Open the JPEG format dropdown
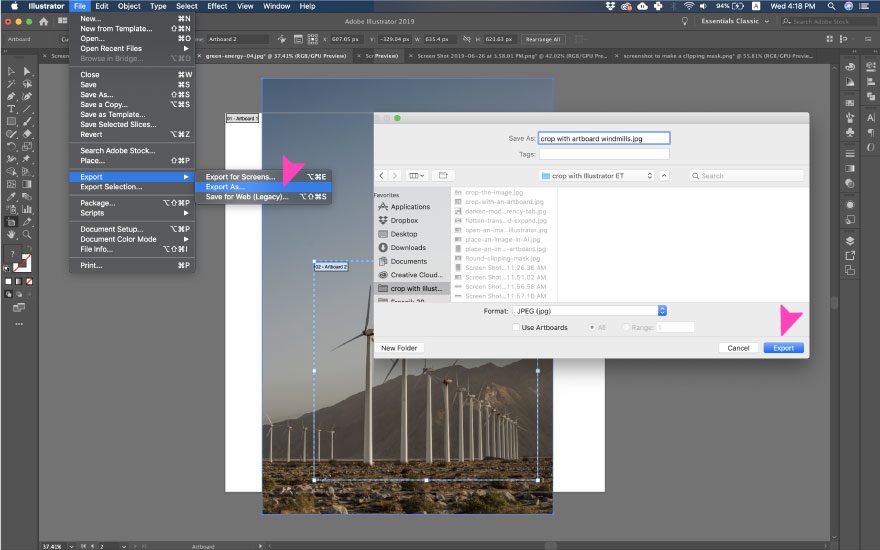 pos(589,311)
